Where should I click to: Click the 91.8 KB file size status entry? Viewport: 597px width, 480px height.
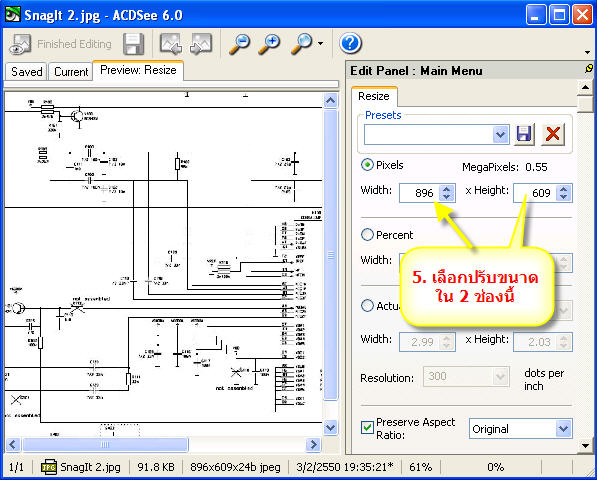pos(156,467)
